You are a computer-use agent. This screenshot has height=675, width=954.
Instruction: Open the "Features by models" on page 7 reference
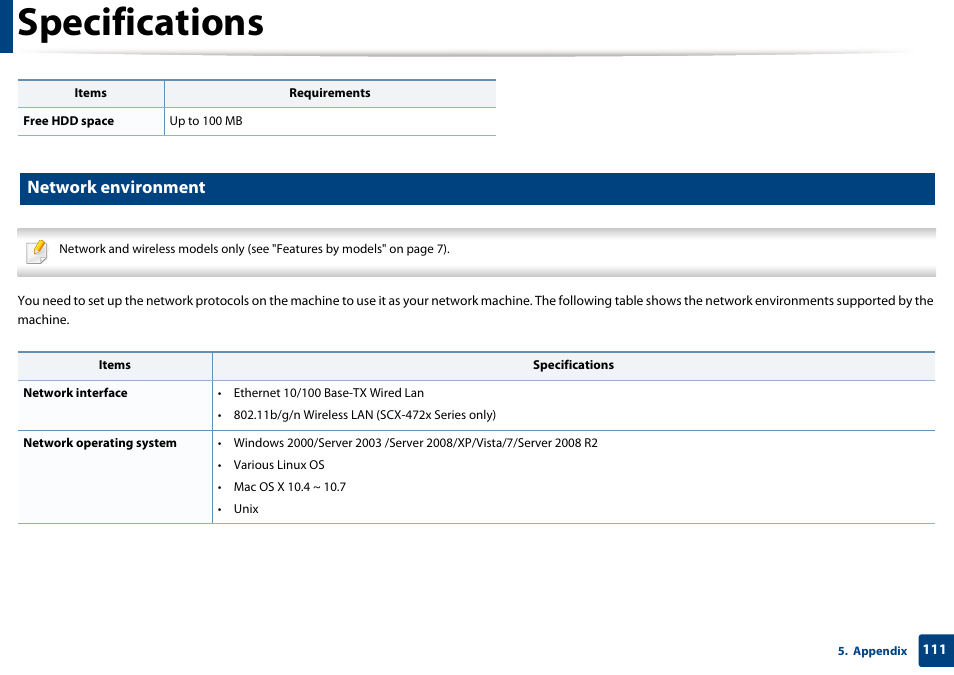[359, 249]
